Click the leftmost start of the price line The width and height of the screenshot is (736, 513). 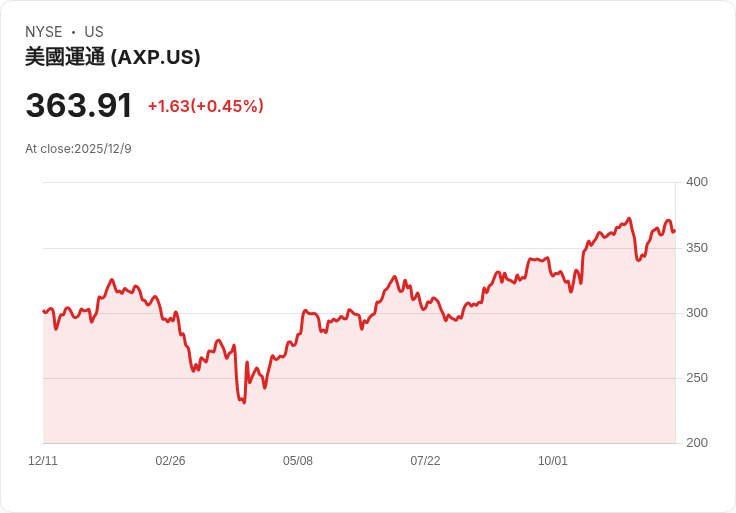(44, 311)
